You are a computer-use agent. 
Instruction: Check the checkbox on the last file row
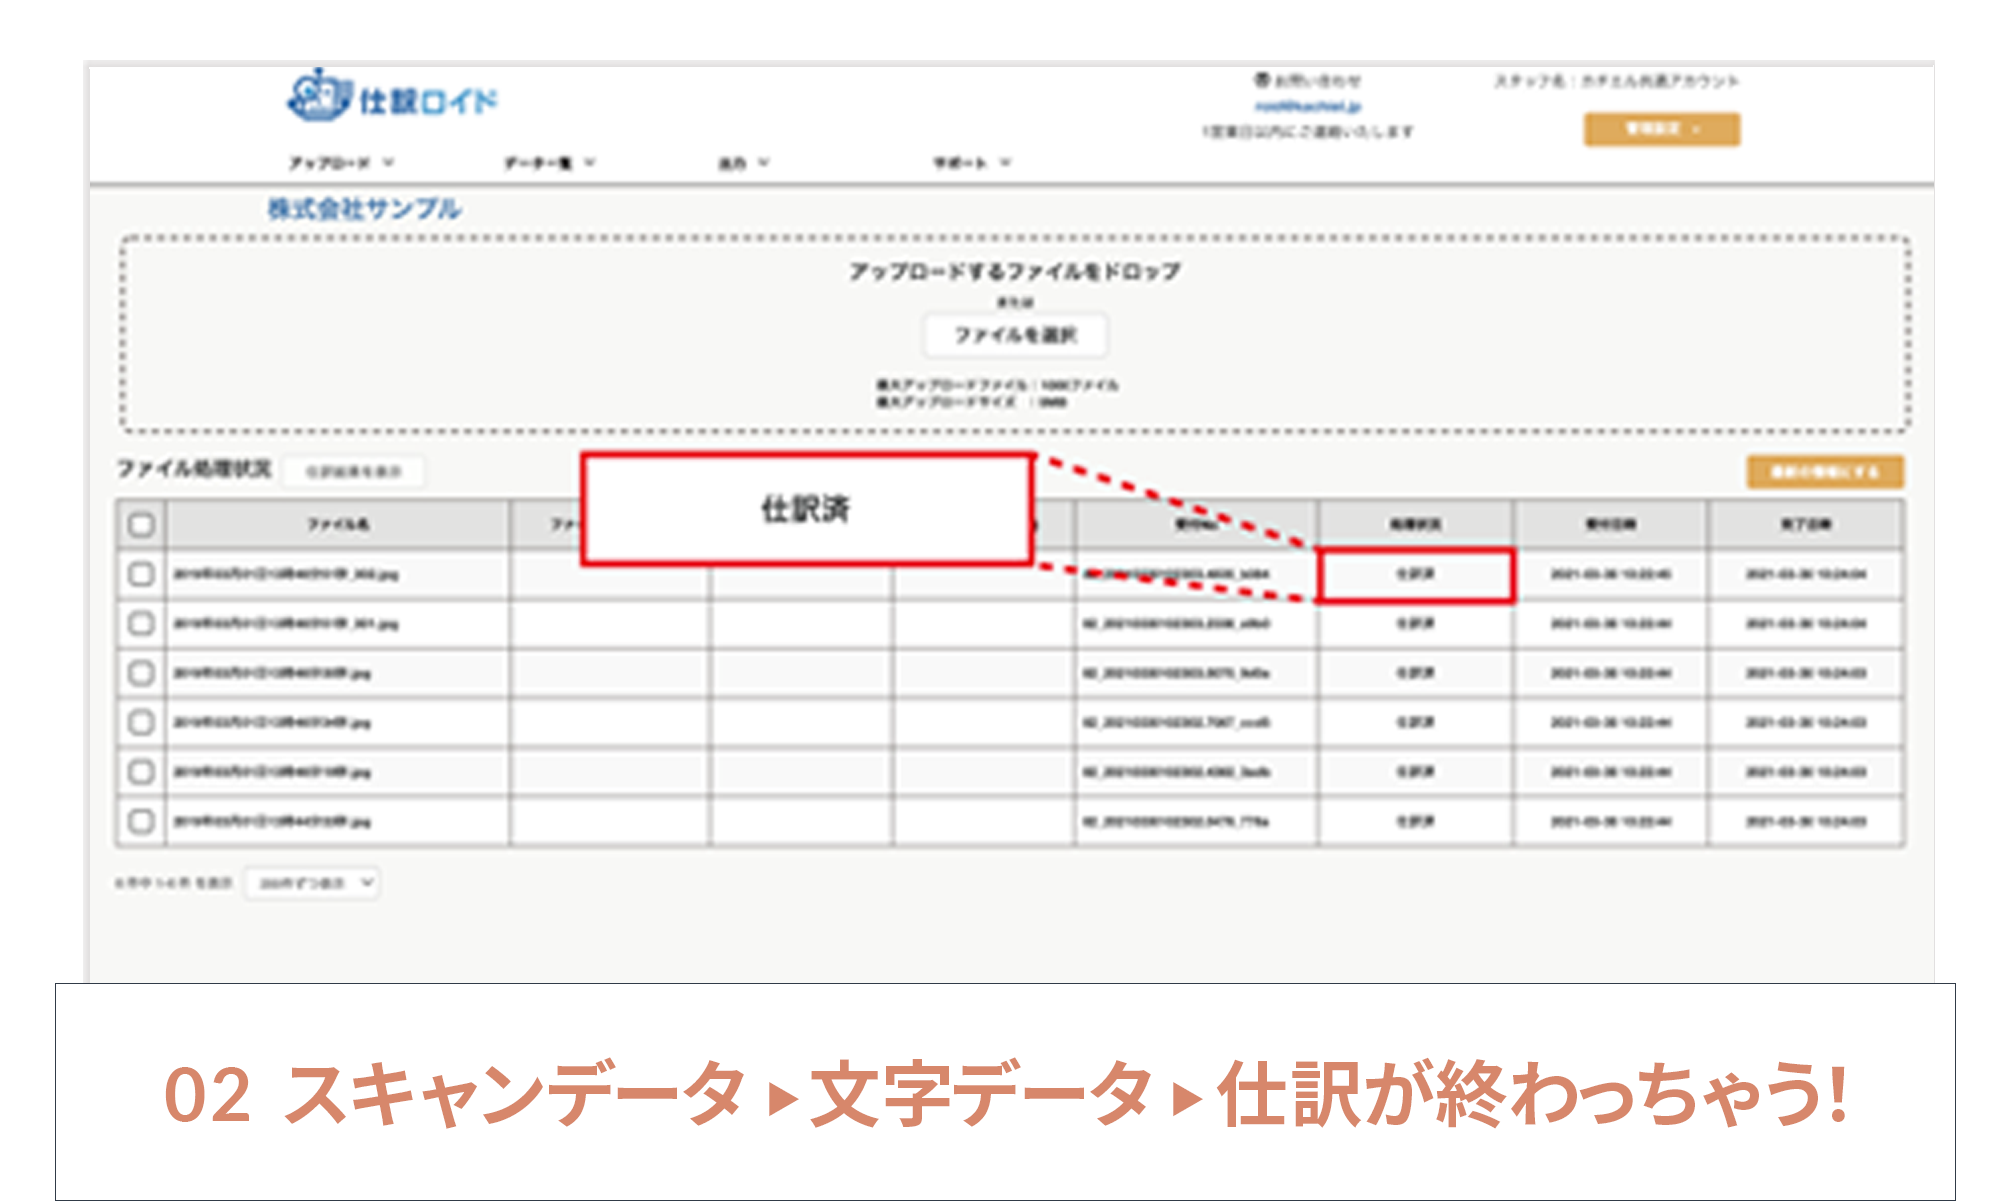coord(139,821)
